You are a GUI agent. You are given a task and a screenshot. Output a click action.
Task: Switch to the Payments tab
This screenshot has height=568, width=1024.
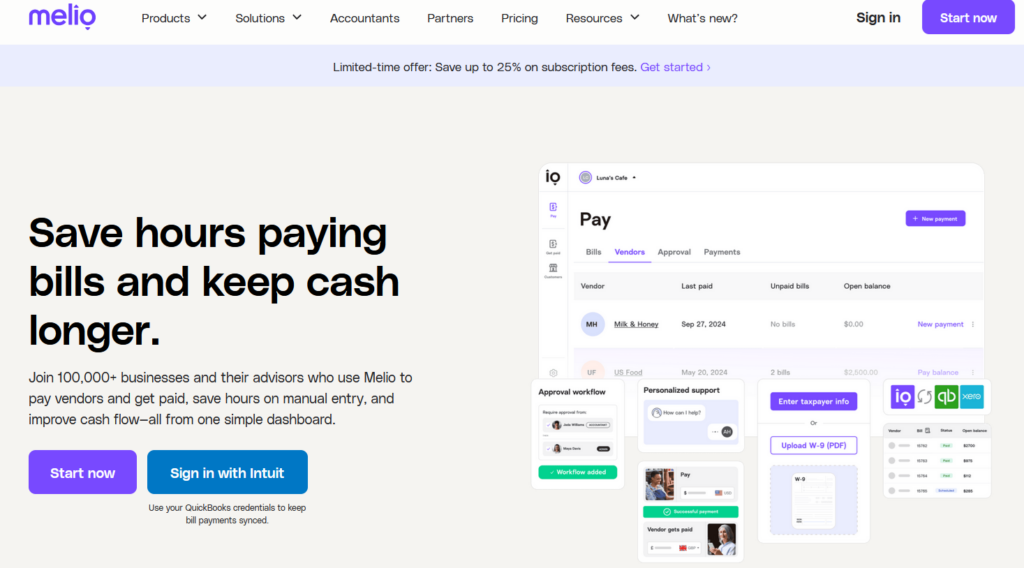(x=722, y=252)
